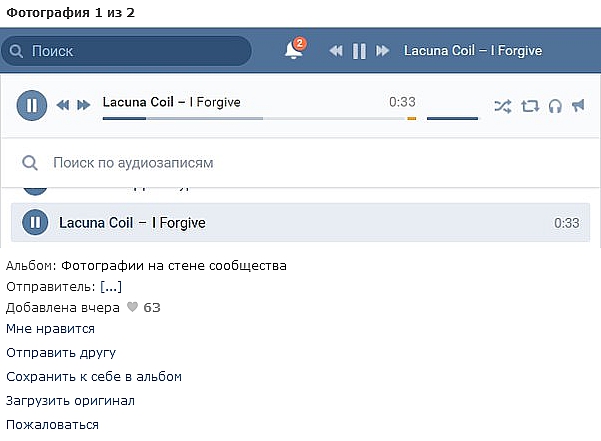Toggle repeat for the current track

pyautogui.click(x=530, y=105)
